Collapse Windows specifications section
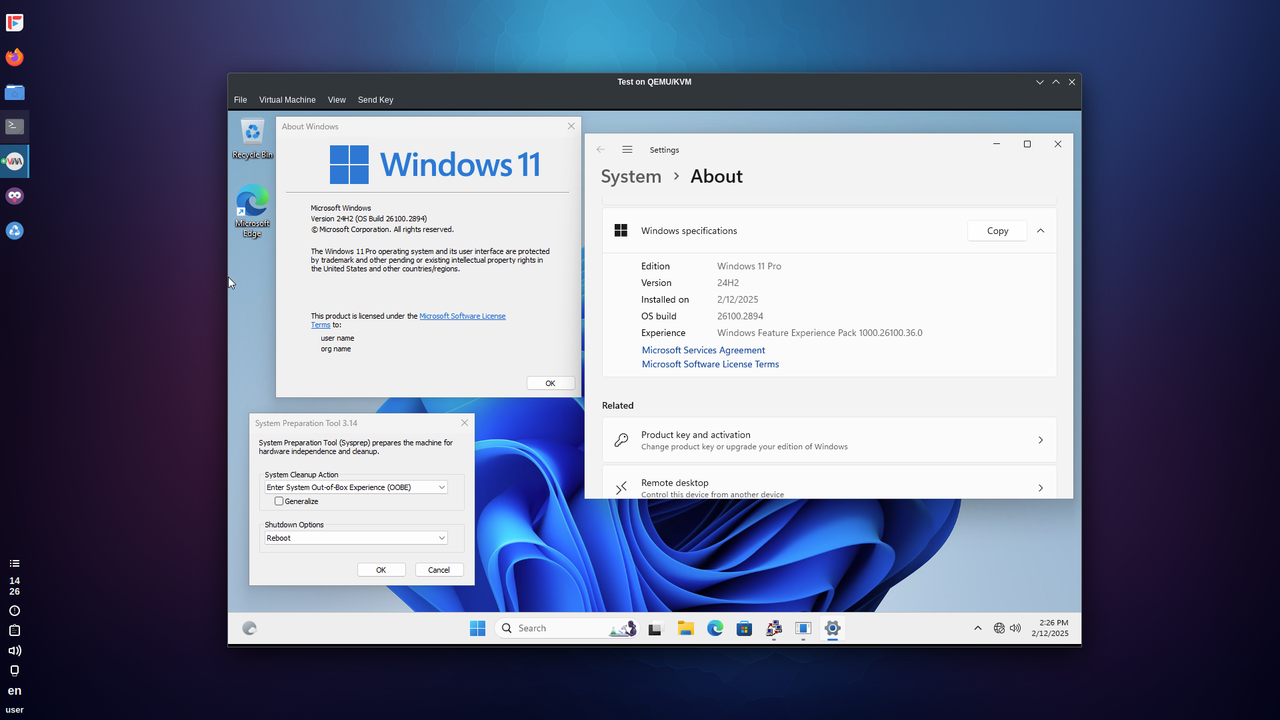This screenshot has height=720, width=1280. point(1040,230)
